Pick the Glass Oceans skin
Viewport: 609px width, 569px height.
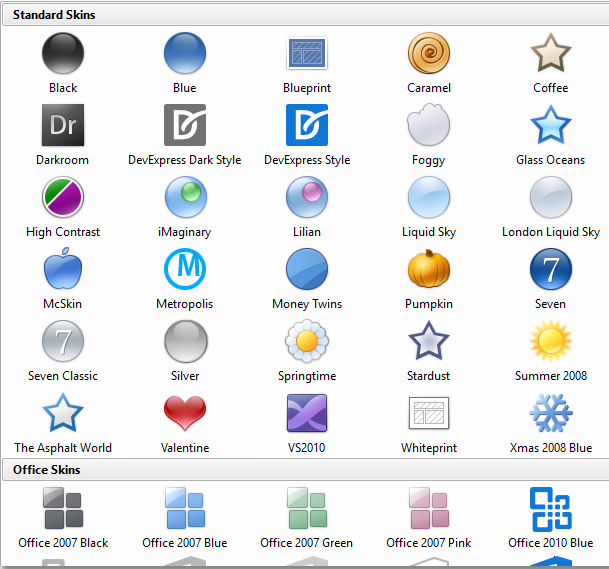551,125
